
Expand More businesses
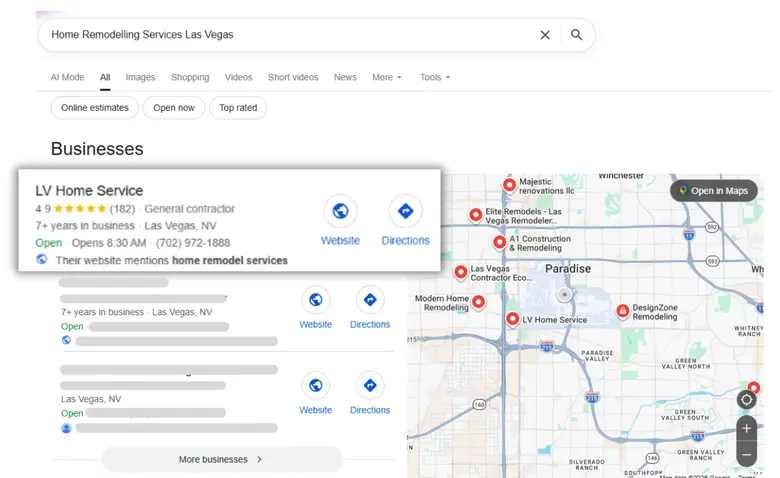coord(222,460)
